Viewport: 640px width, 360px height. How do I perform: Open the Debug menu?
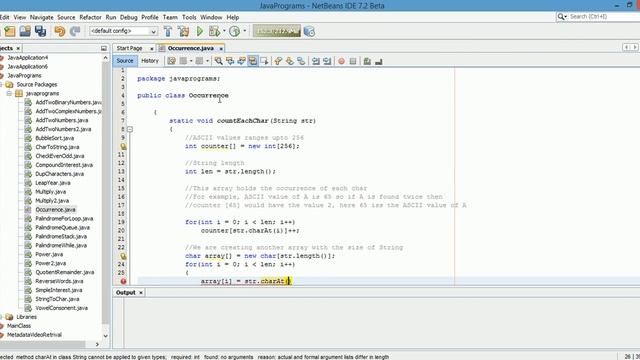pyautogui.click(x=129, y=17)
